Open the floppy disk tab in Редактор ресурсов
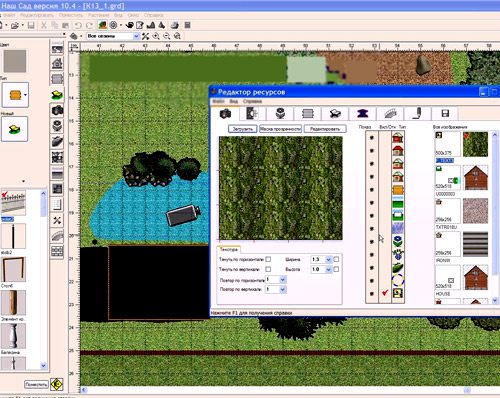This screenshot has width=500, height=398. click(445, 114)
